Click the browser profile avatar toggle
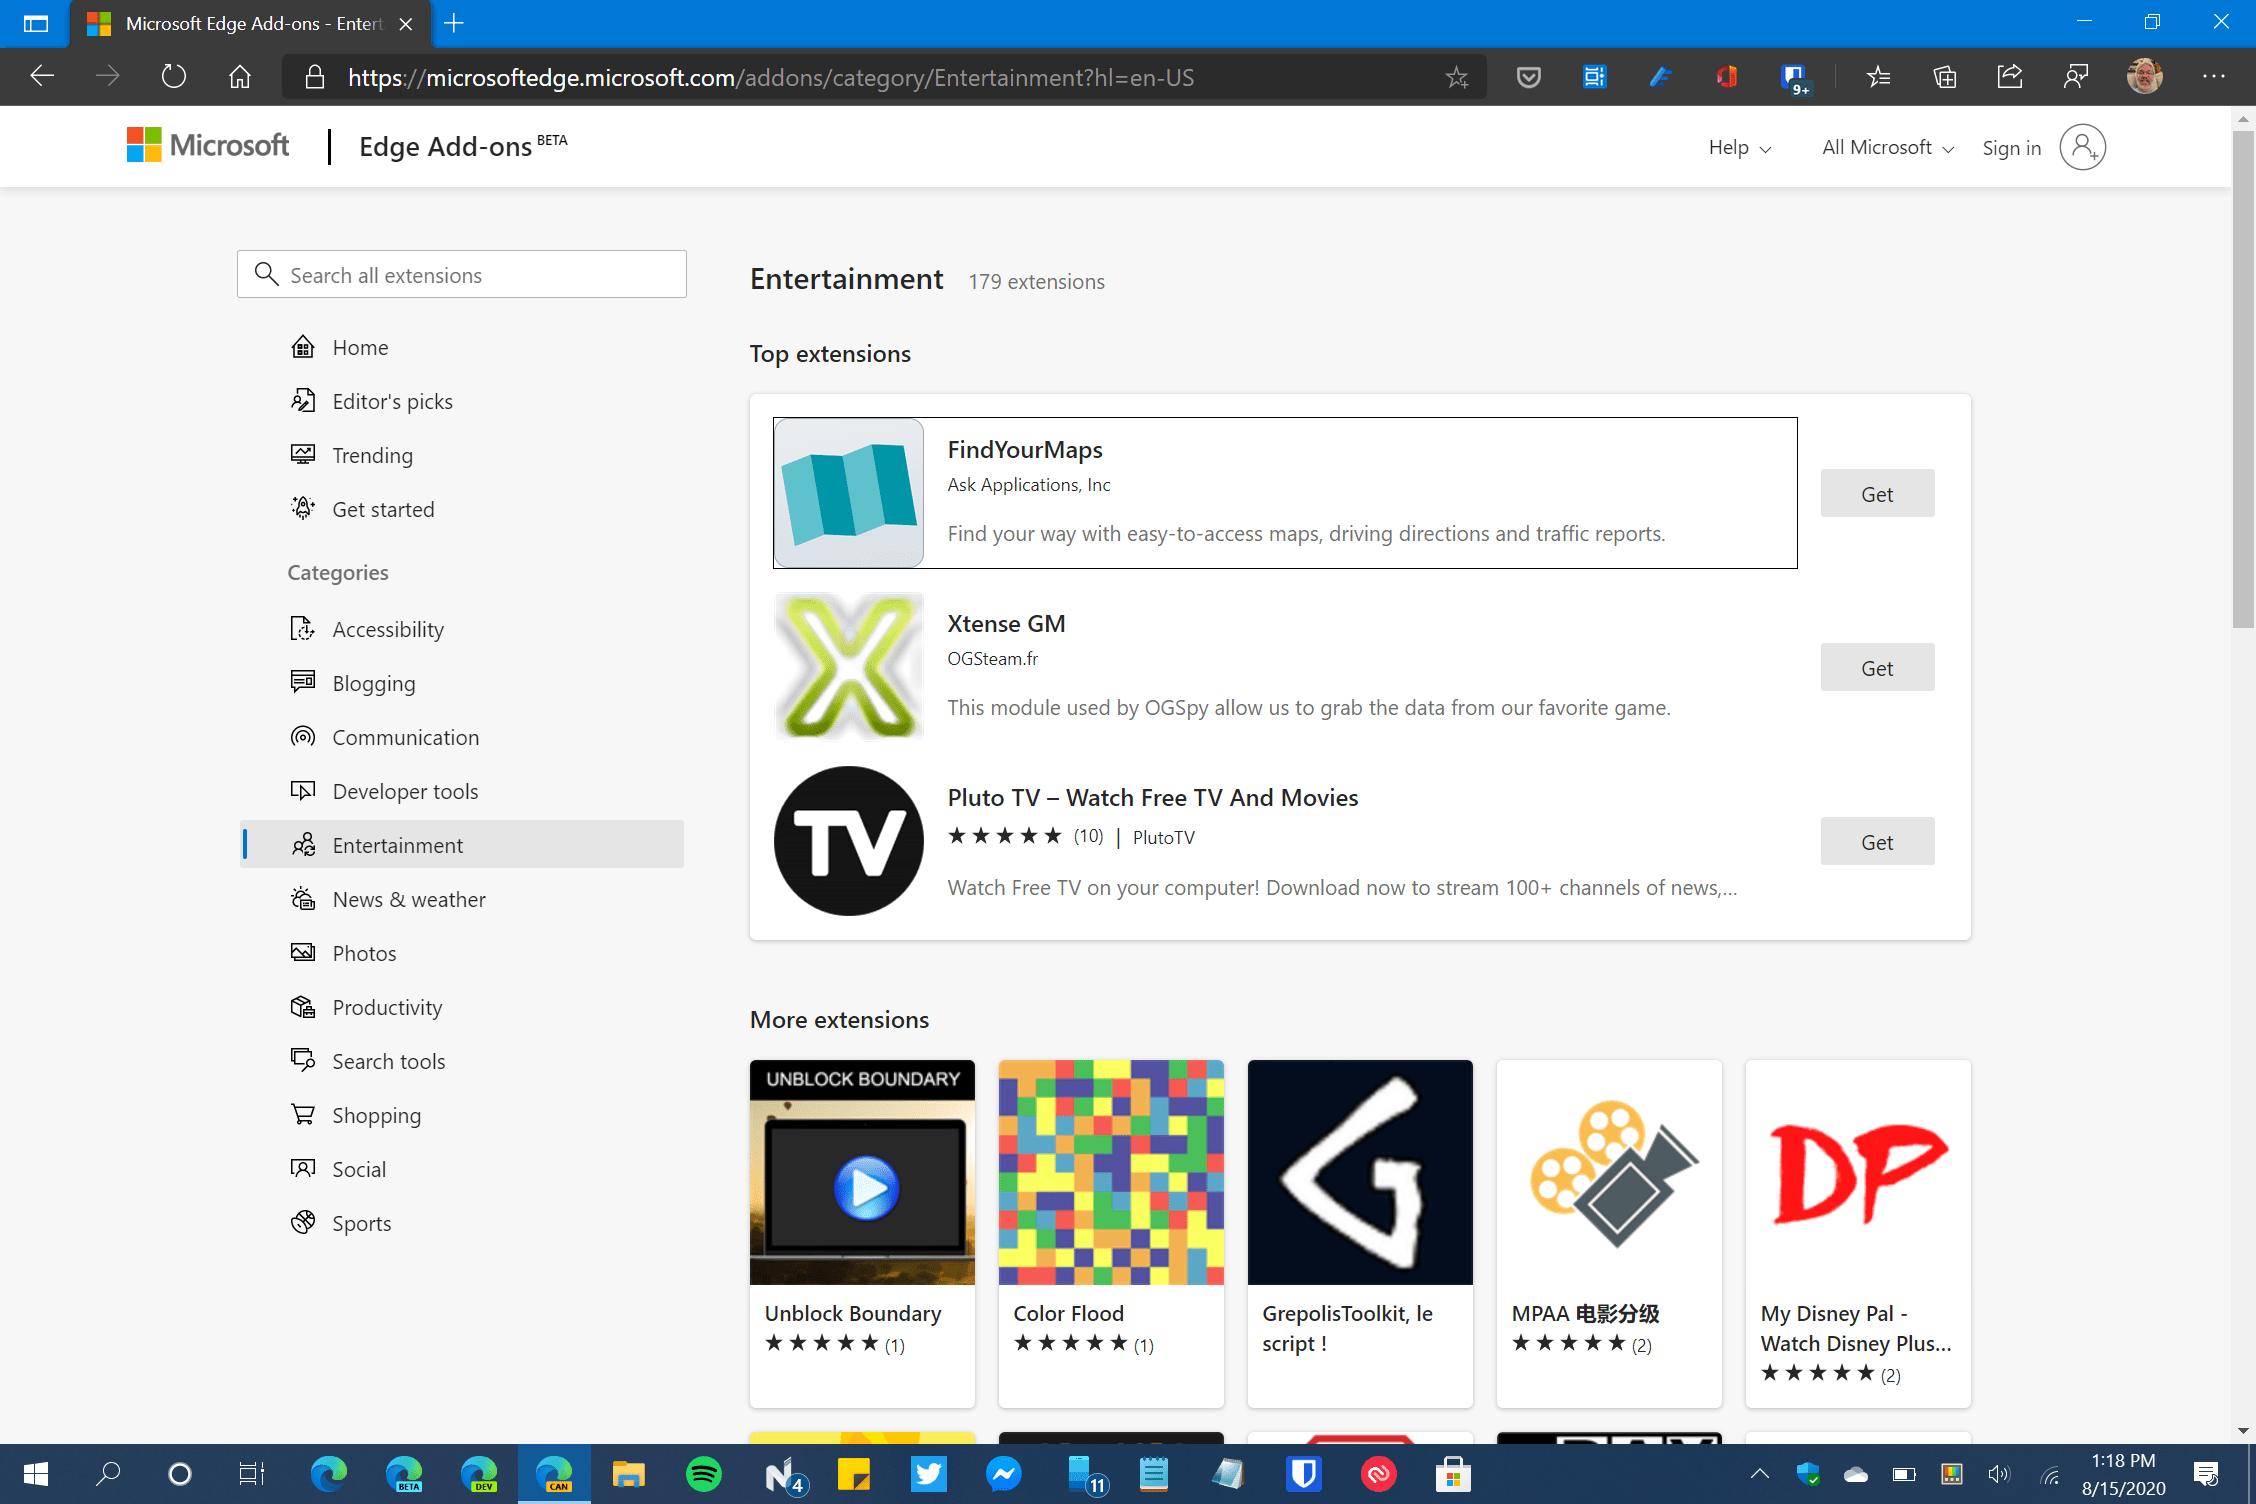 point(2143,76)
